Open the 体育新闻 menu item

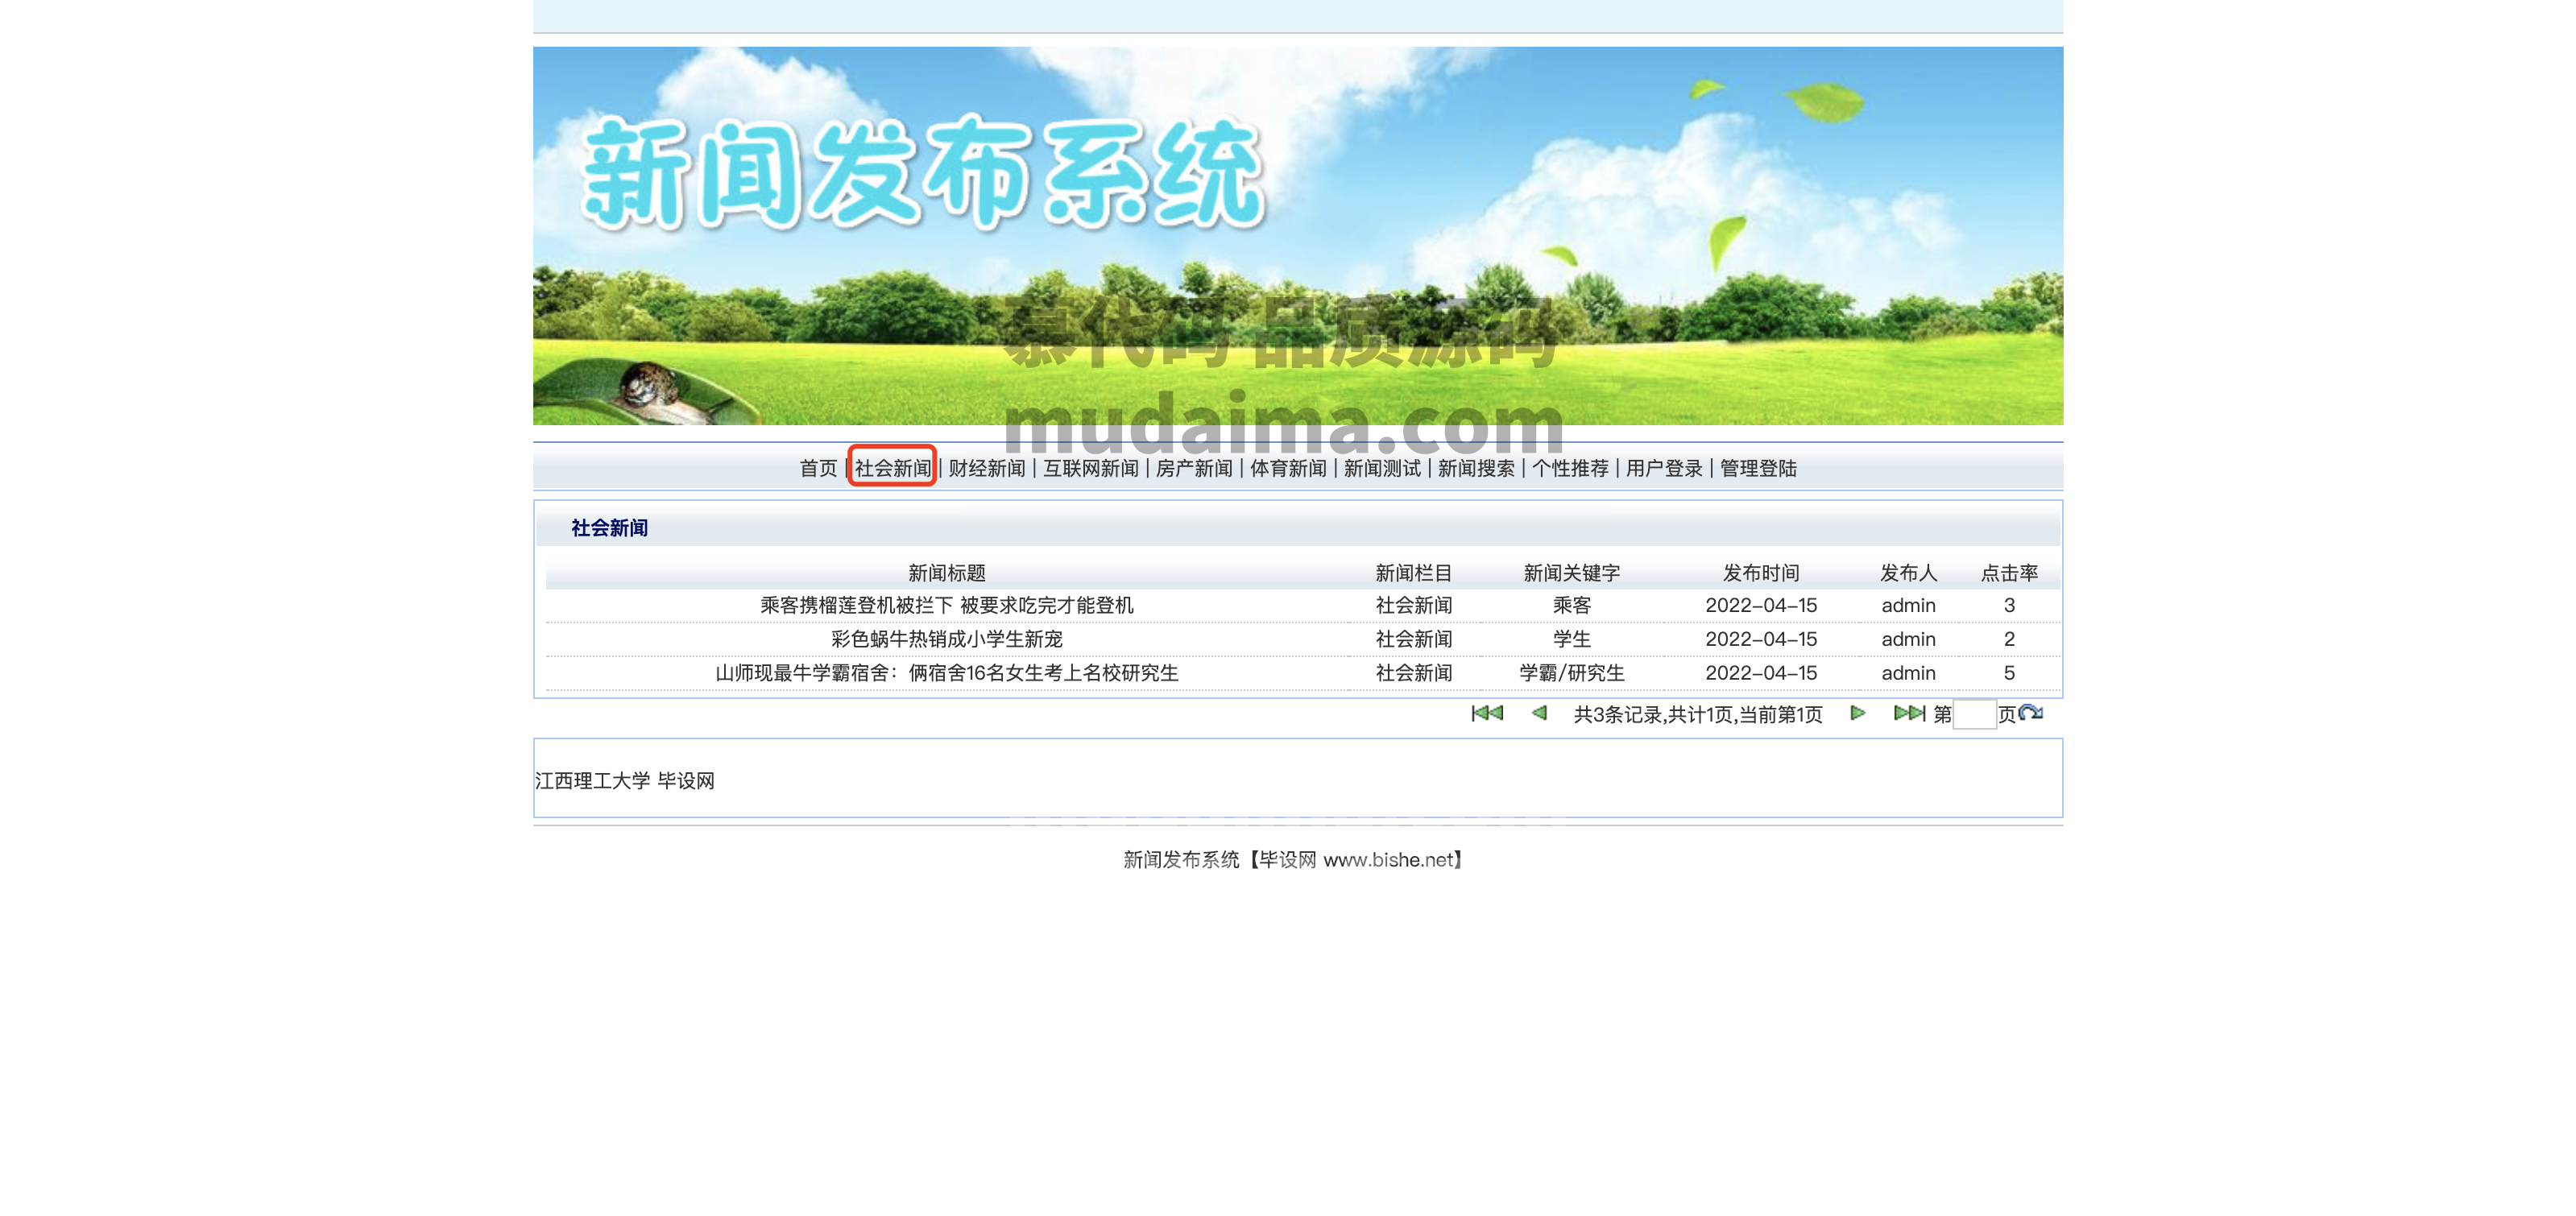1288,468
